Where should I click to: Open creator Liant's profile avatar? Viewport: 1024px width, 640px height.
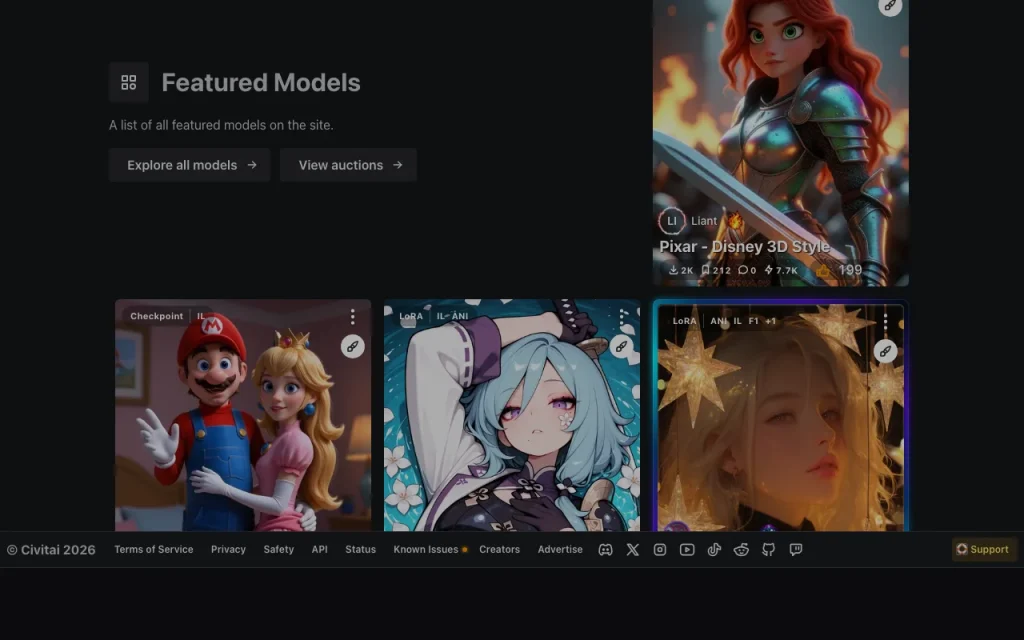coord(671,221)
